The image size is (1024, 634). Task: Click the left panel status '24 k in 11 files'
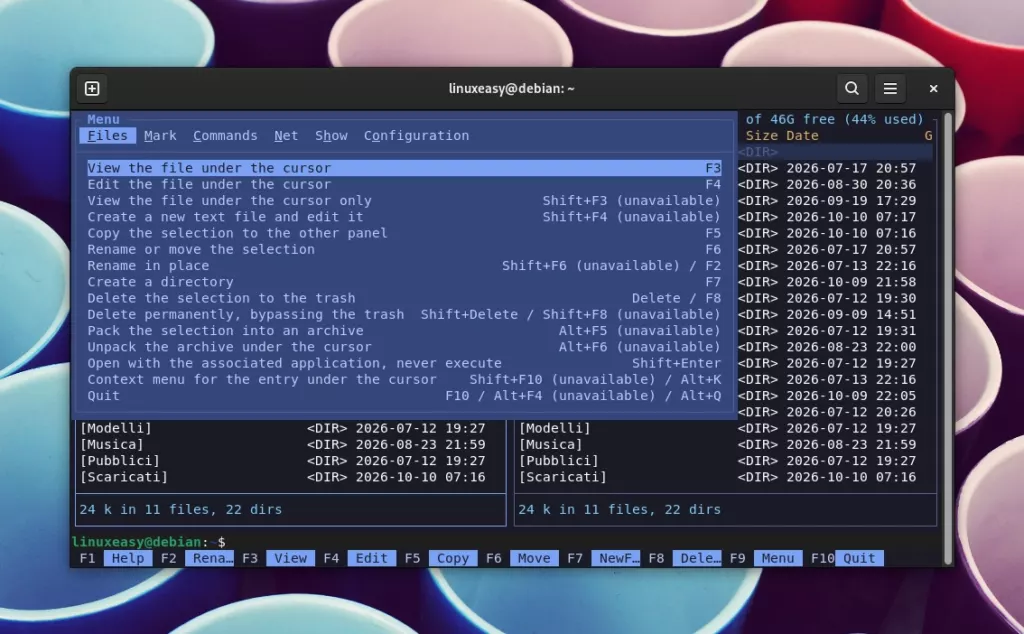180,509
